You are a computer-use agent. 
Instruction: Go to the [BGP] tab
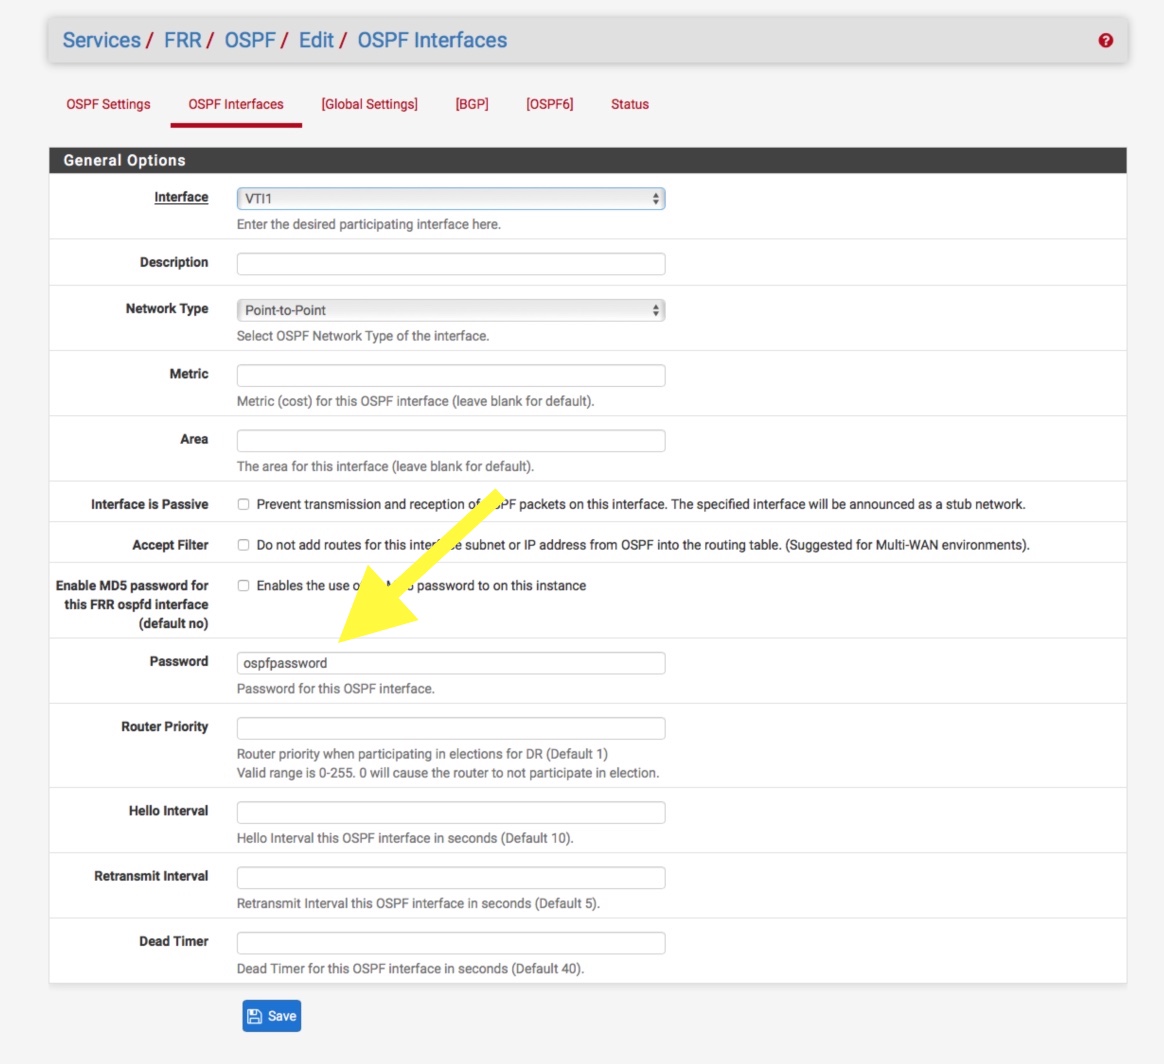click(472, 104)
